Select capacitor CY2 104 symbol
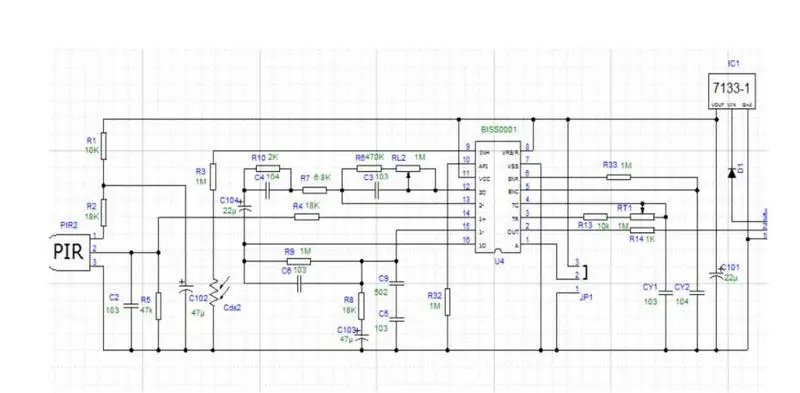Screen dimensions: 800x393 coord(697,293)
